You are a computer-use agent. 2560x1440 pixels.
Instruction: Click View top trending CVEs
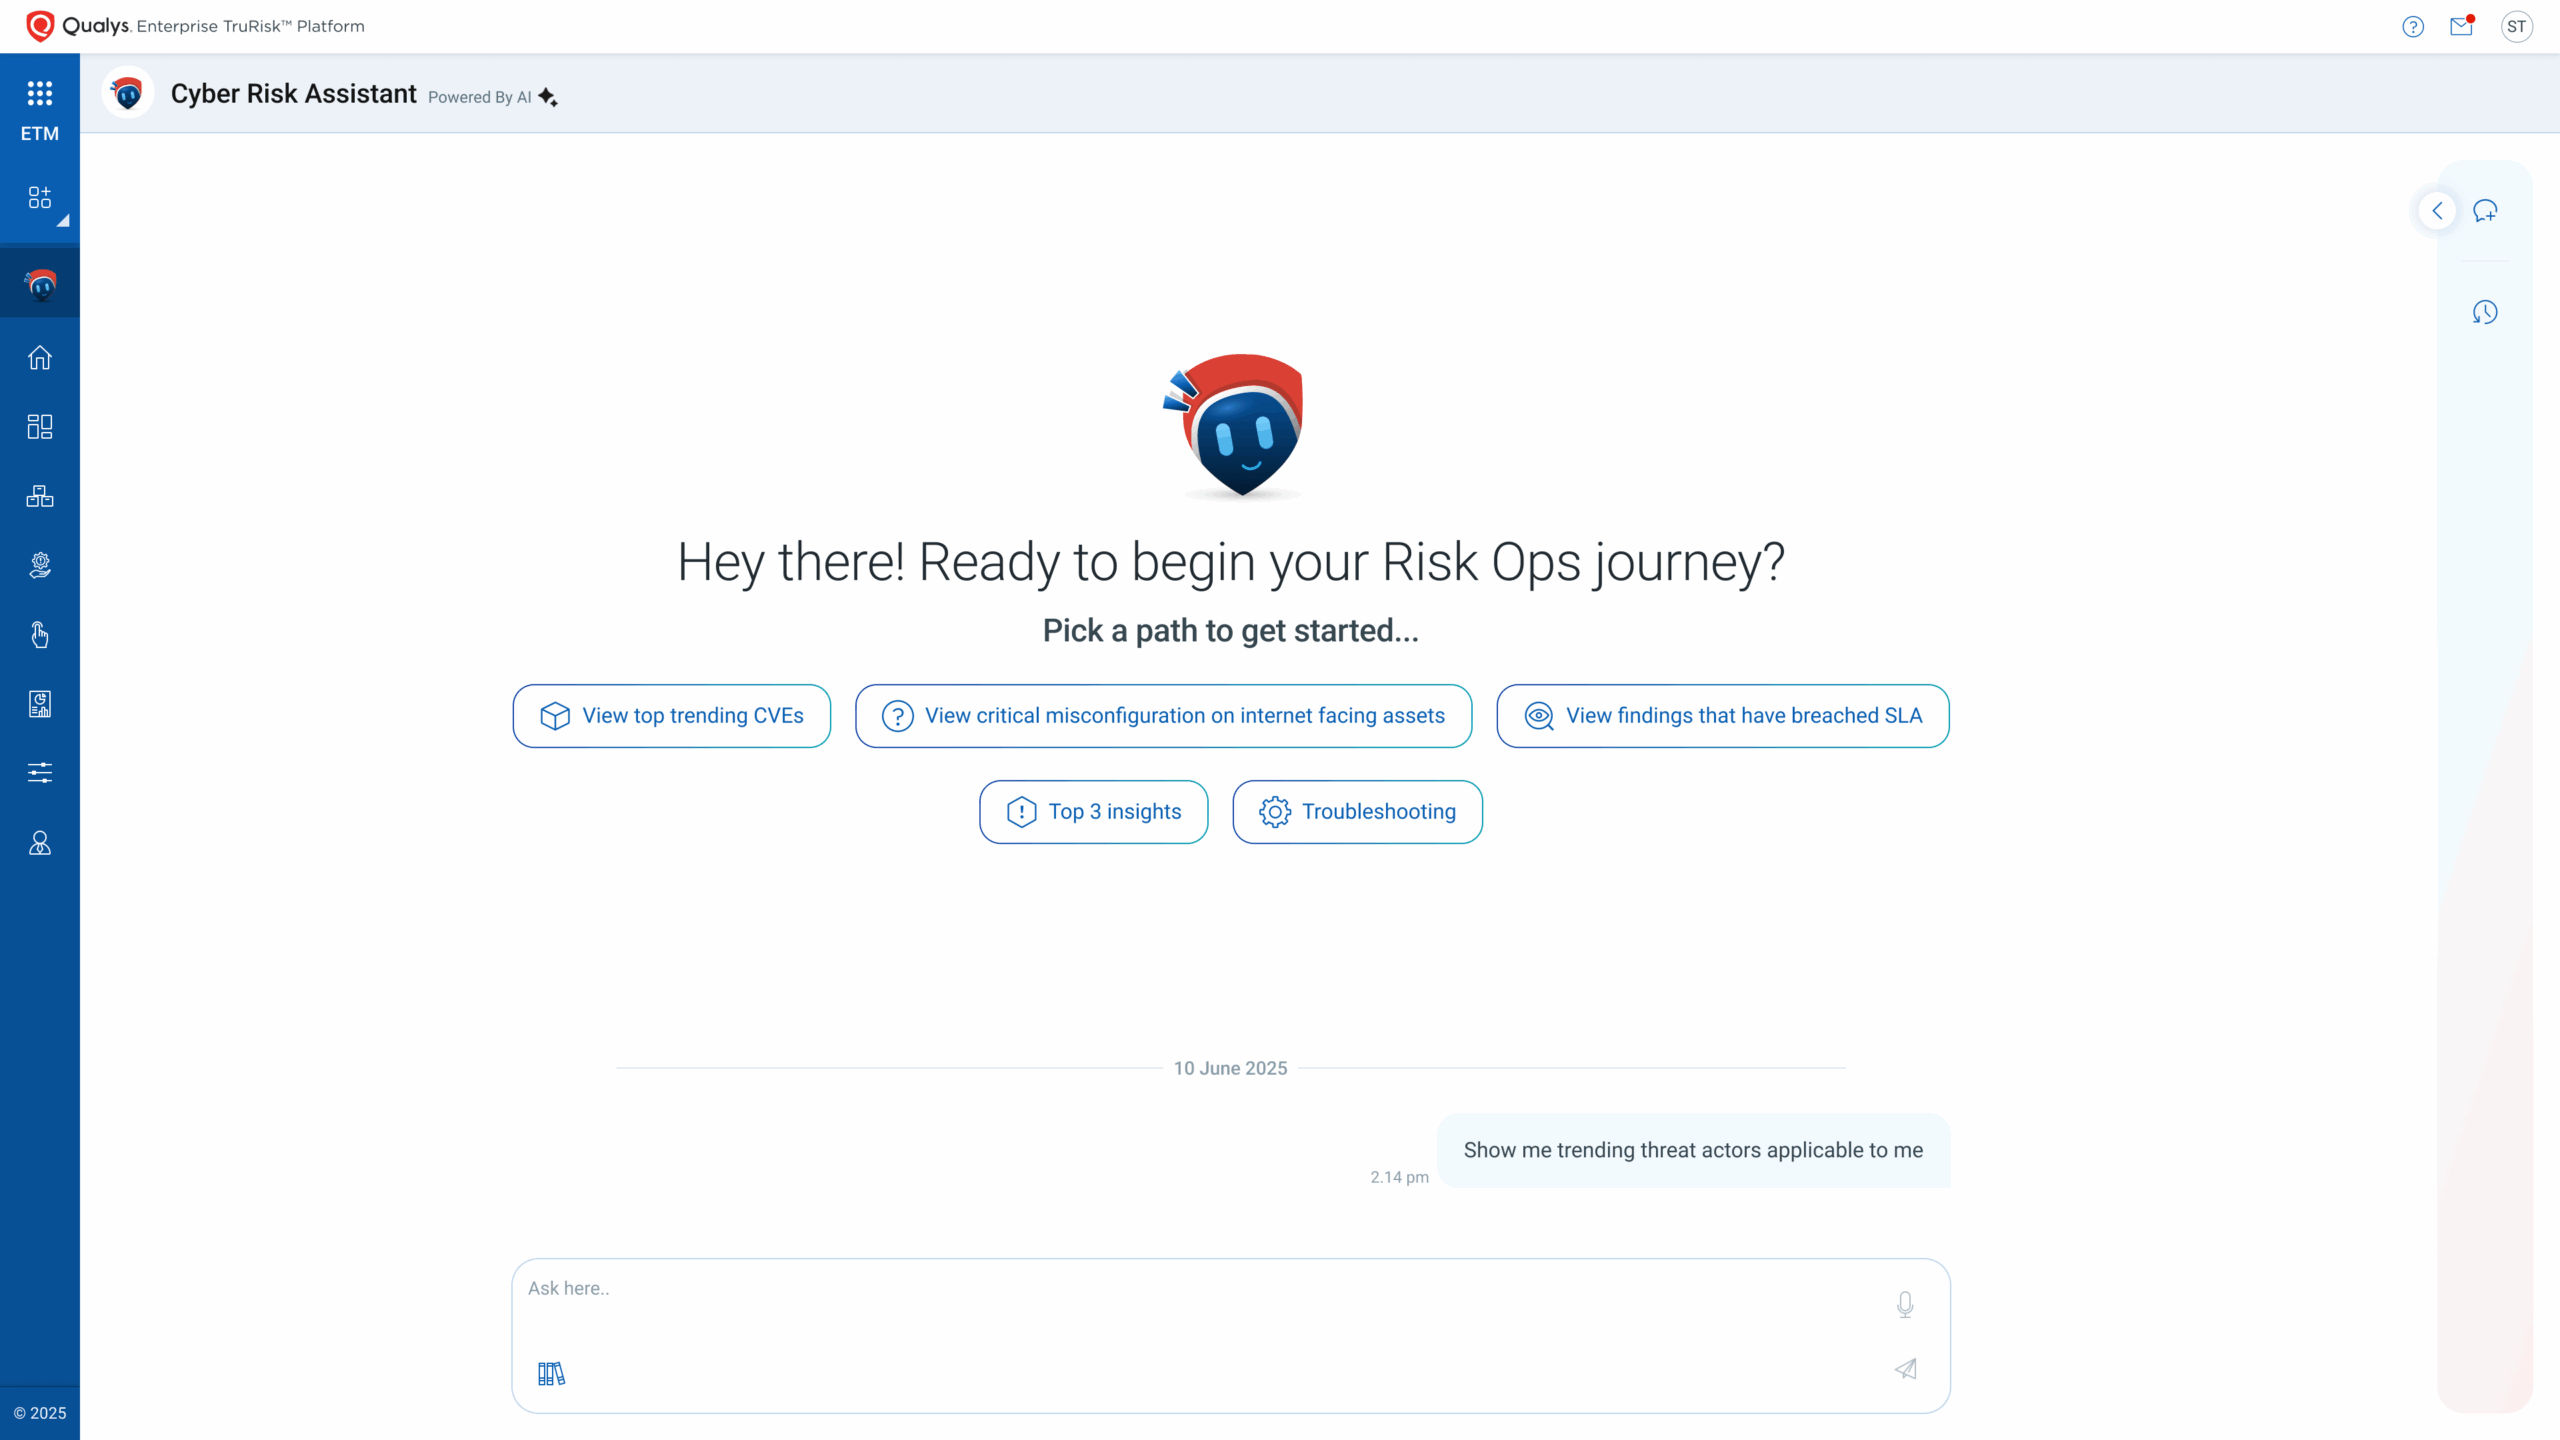(x=672, y=716)
